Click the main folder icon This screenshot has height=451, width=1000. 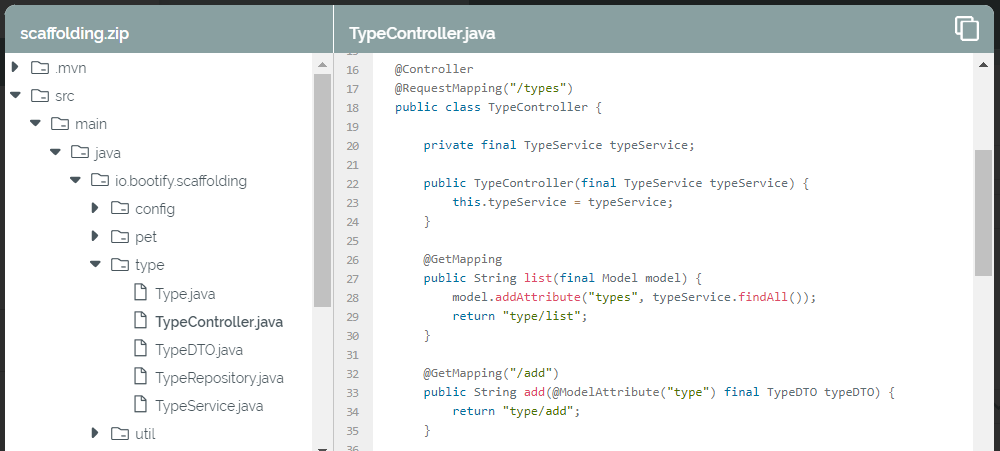click(x=60, y=124)
